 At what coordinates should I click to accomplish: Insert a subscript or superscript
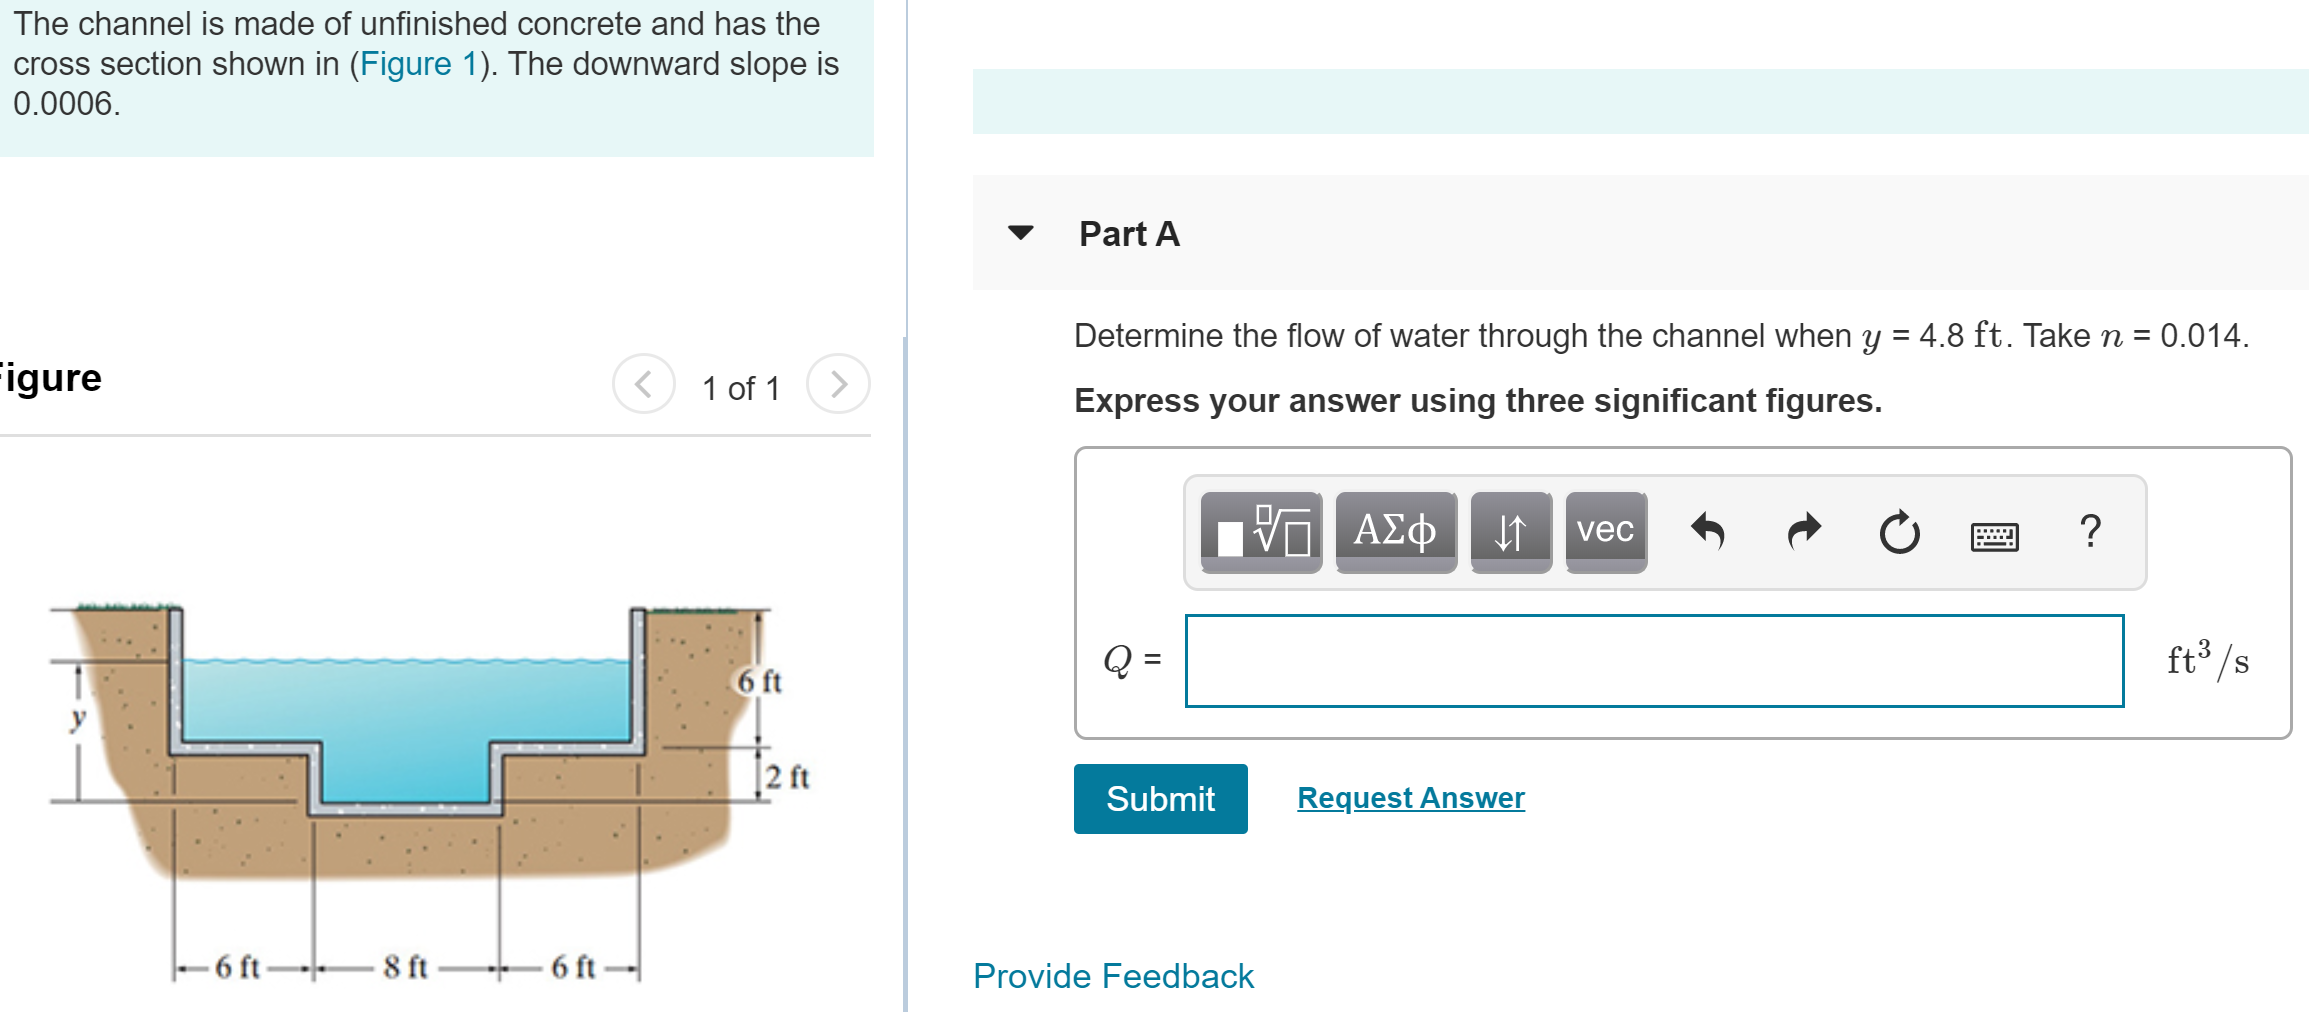(1510, 532)
